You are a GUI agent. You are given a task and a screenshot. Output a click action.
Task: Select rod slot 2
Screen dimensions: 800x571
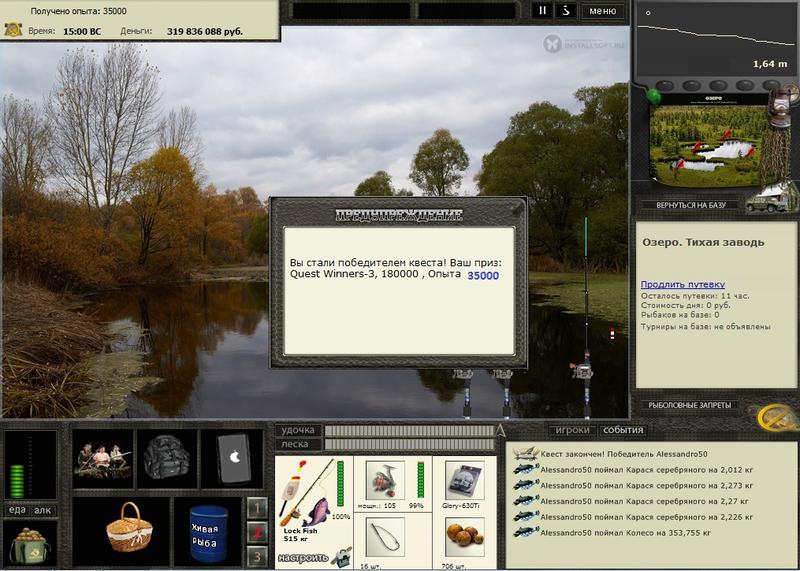point(257,532)
